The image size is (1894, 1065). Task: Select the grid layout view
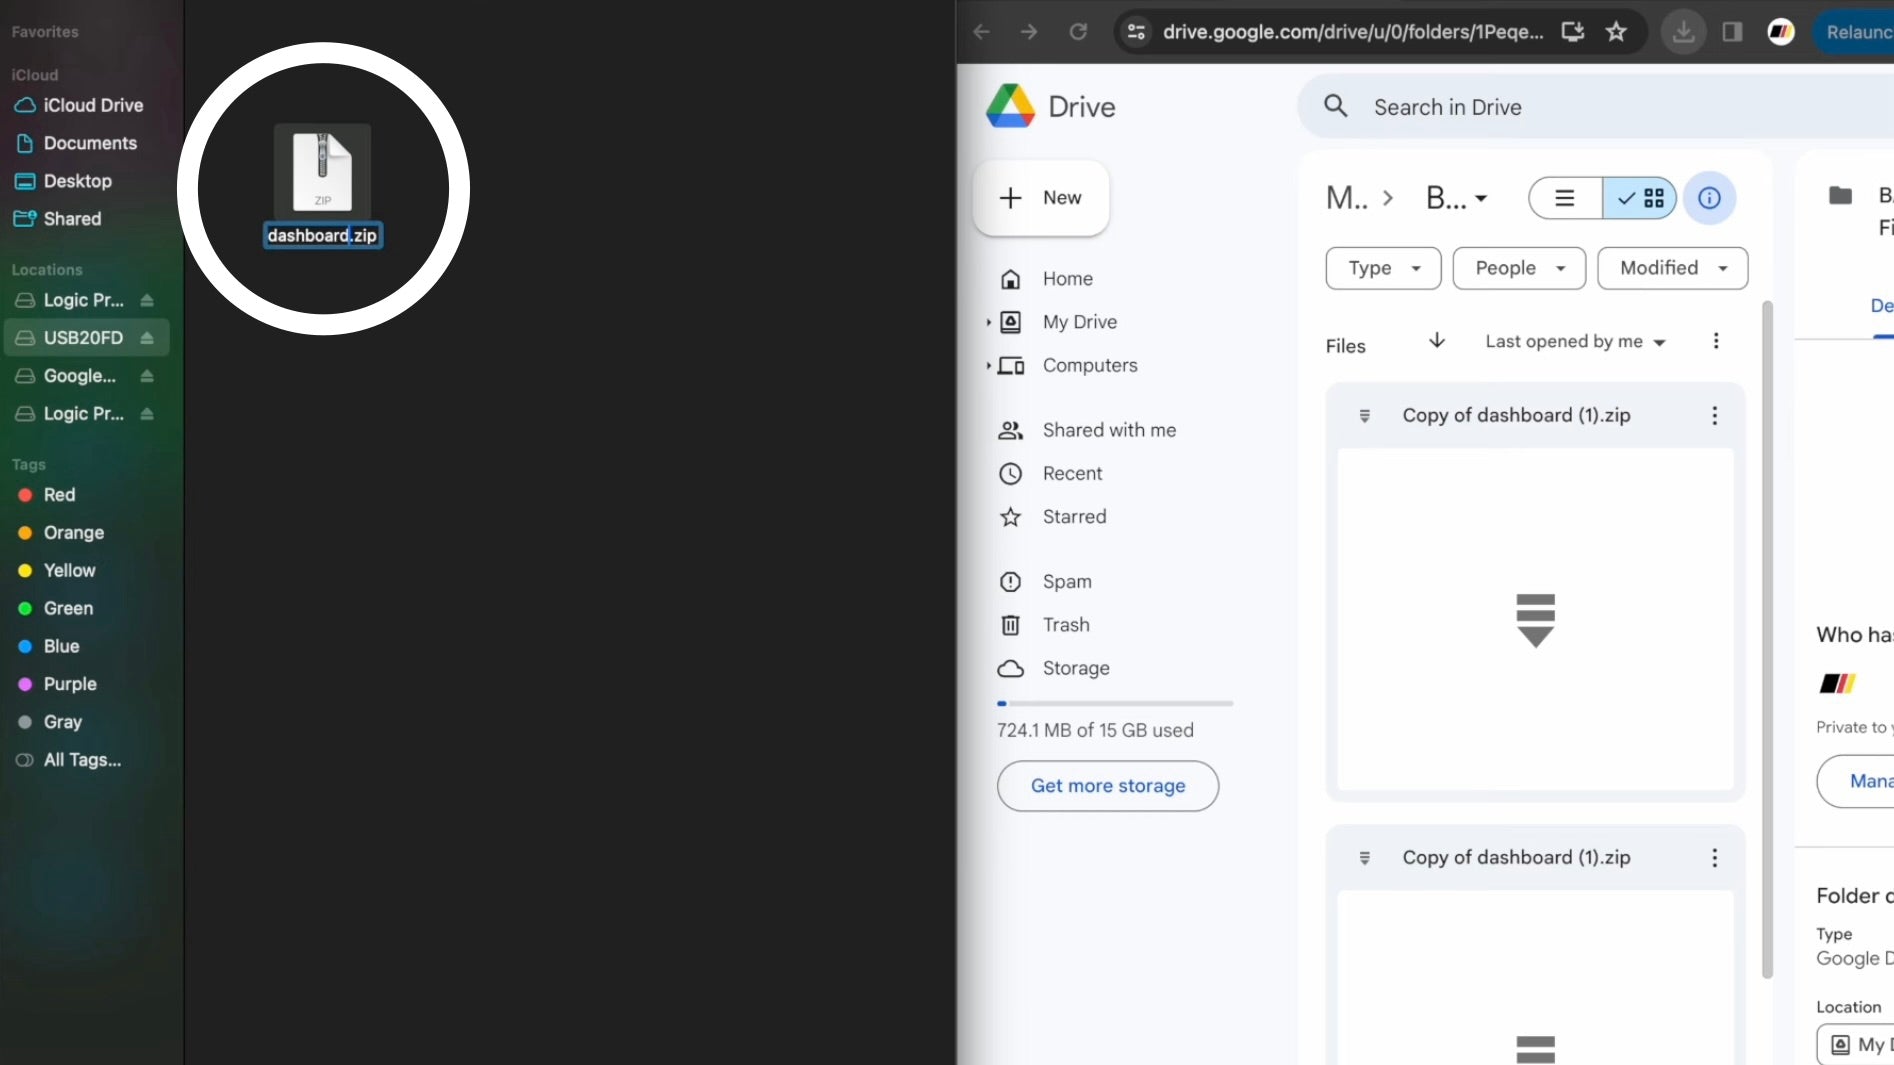(1641, 198)
